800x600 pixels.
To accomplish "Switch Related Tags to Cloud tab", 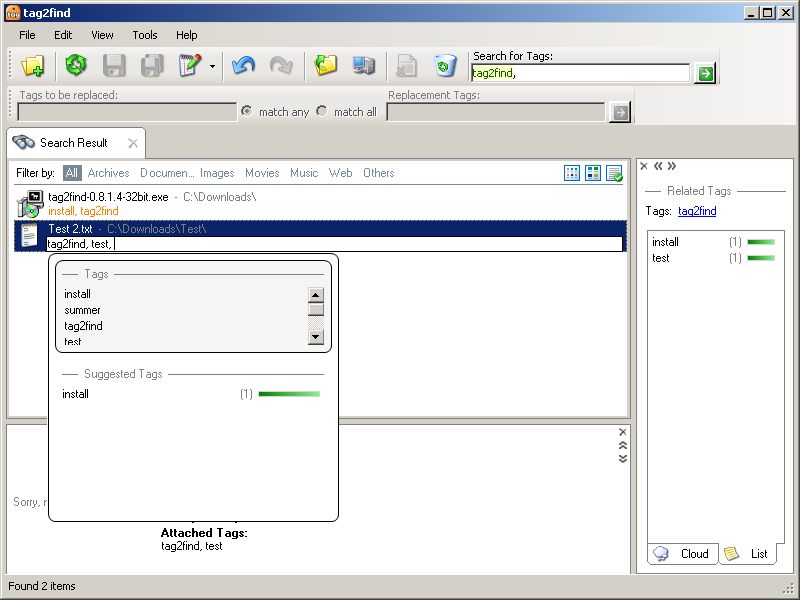I will tap(683, 554).
